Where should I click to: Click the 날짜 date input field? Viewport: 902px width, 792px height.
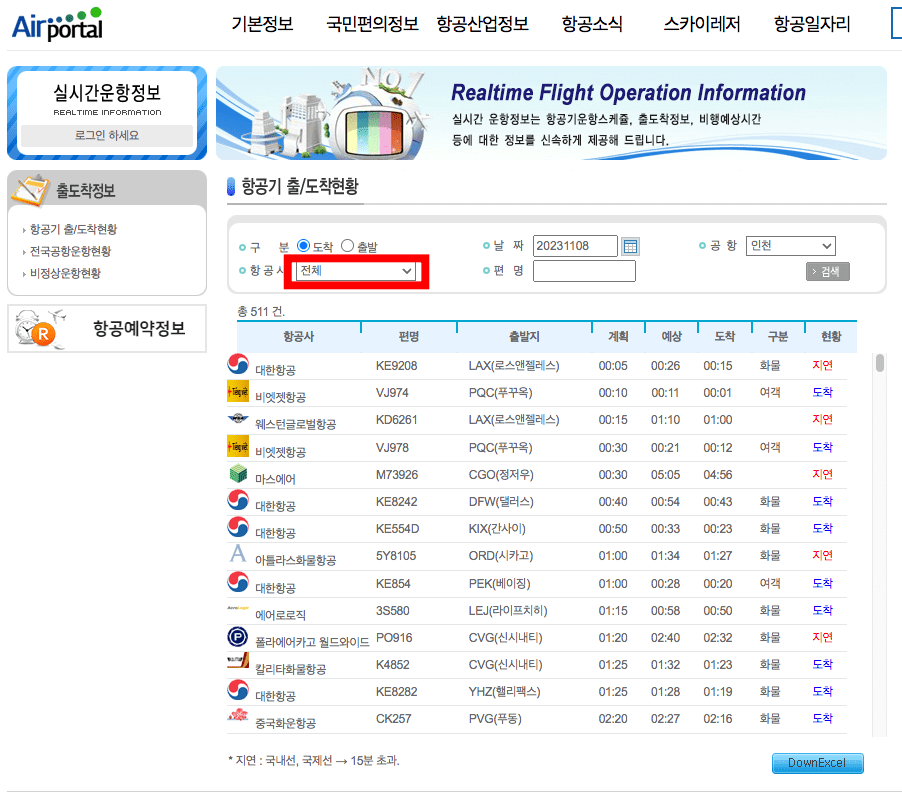575,246
